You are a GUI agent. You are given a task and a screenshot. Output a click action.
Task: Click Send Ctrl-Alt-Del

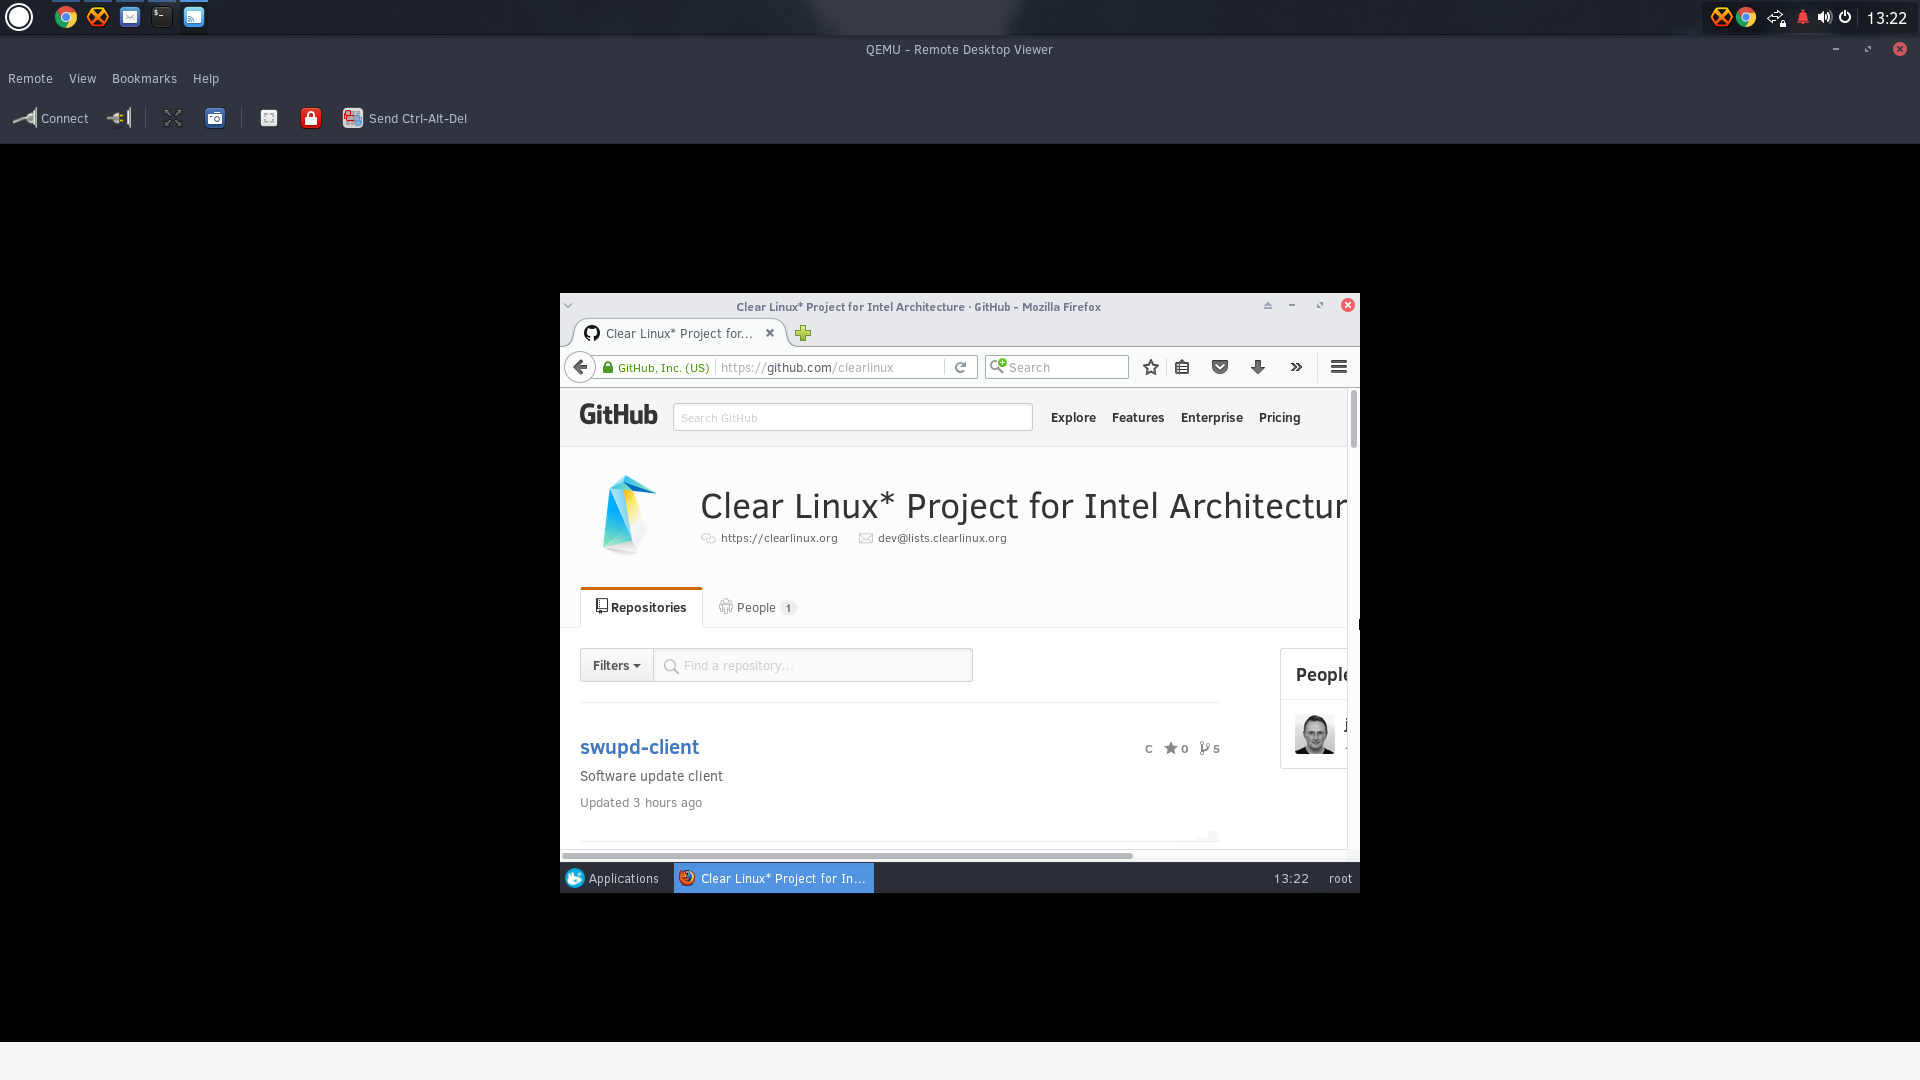tap(405, 118)
